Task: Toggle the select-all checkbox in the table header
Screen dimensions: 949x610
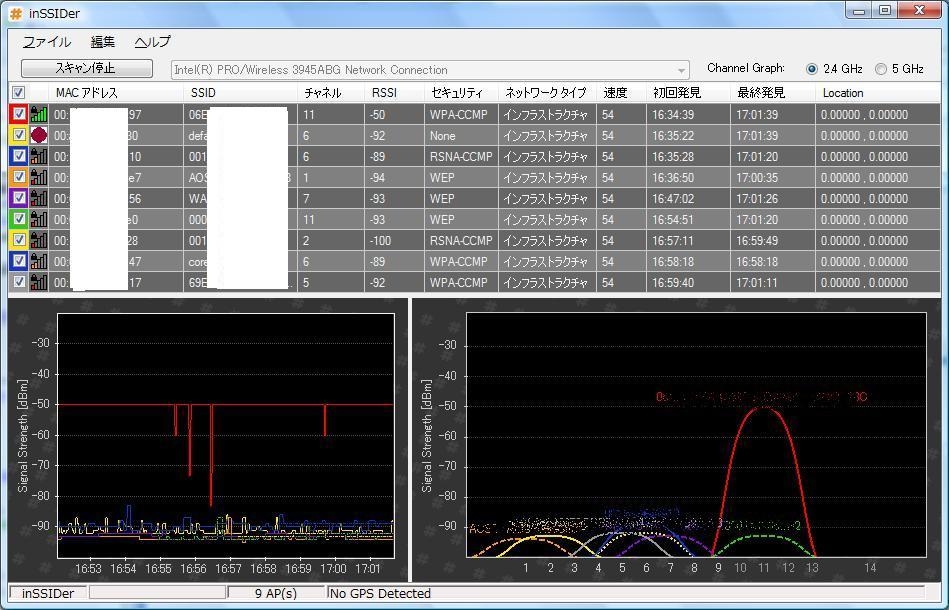Action: tap(18, 93)
